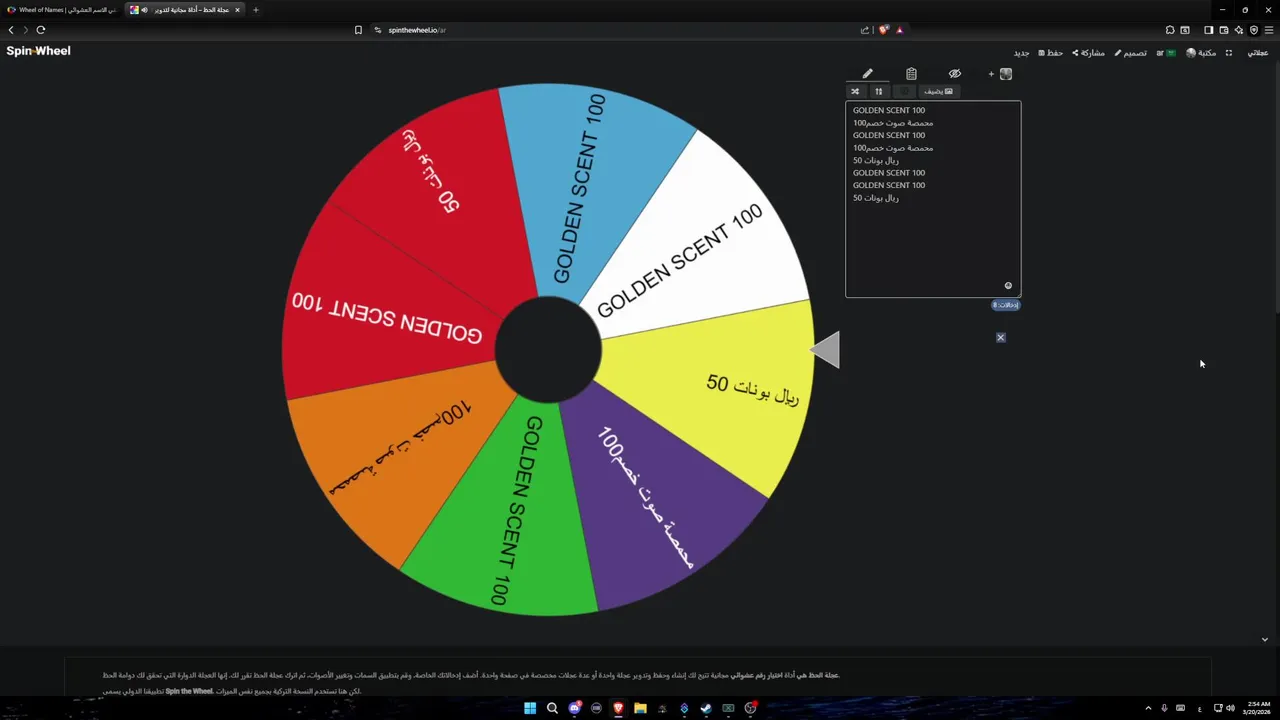This screenshot has width=1280, height=720.
Task: Click the grey wheel pointer arrow
Action: click(x=825, y=350)
